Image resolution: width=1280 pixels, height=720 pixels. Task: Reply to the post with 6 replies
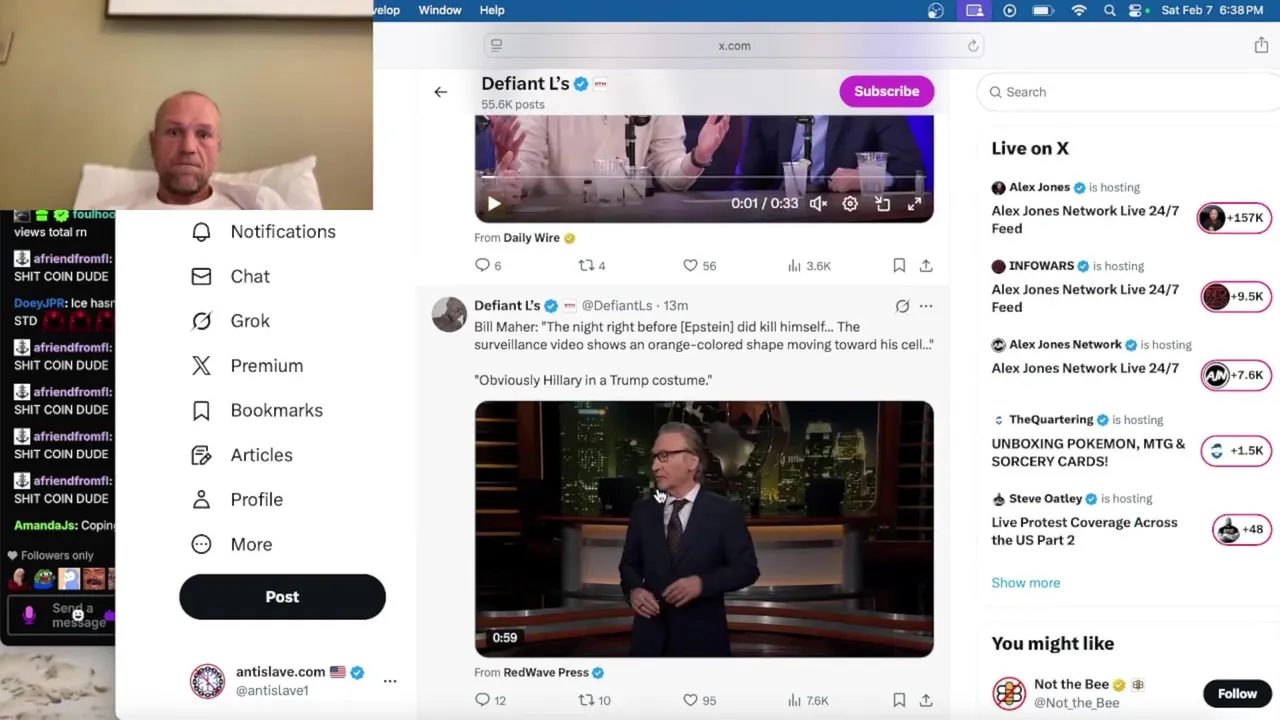(488, 266)
